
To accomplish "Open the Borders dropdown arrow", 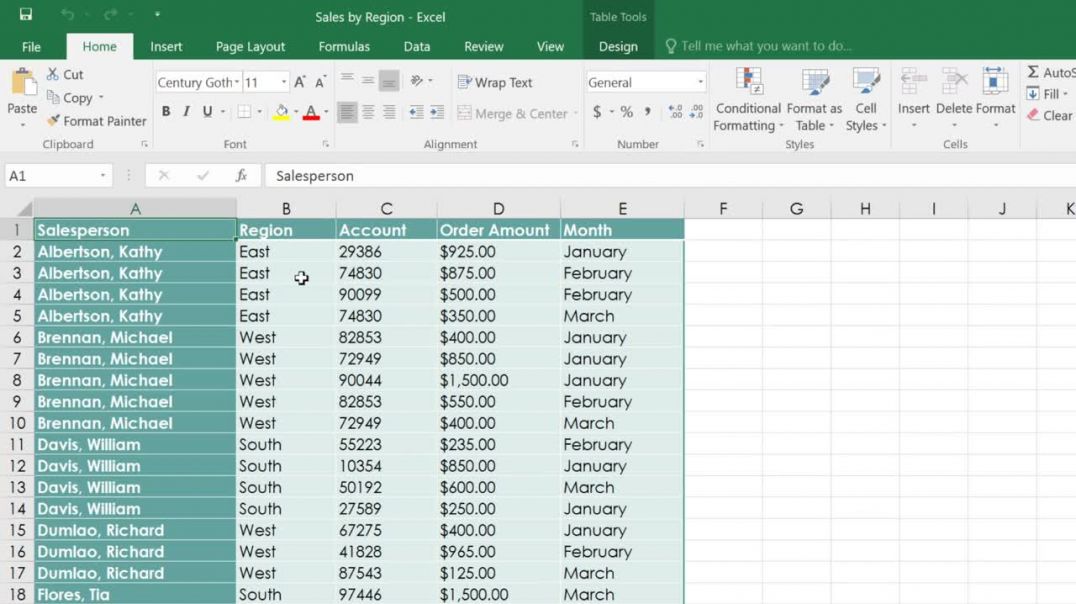I will click(x=259, y=112).
